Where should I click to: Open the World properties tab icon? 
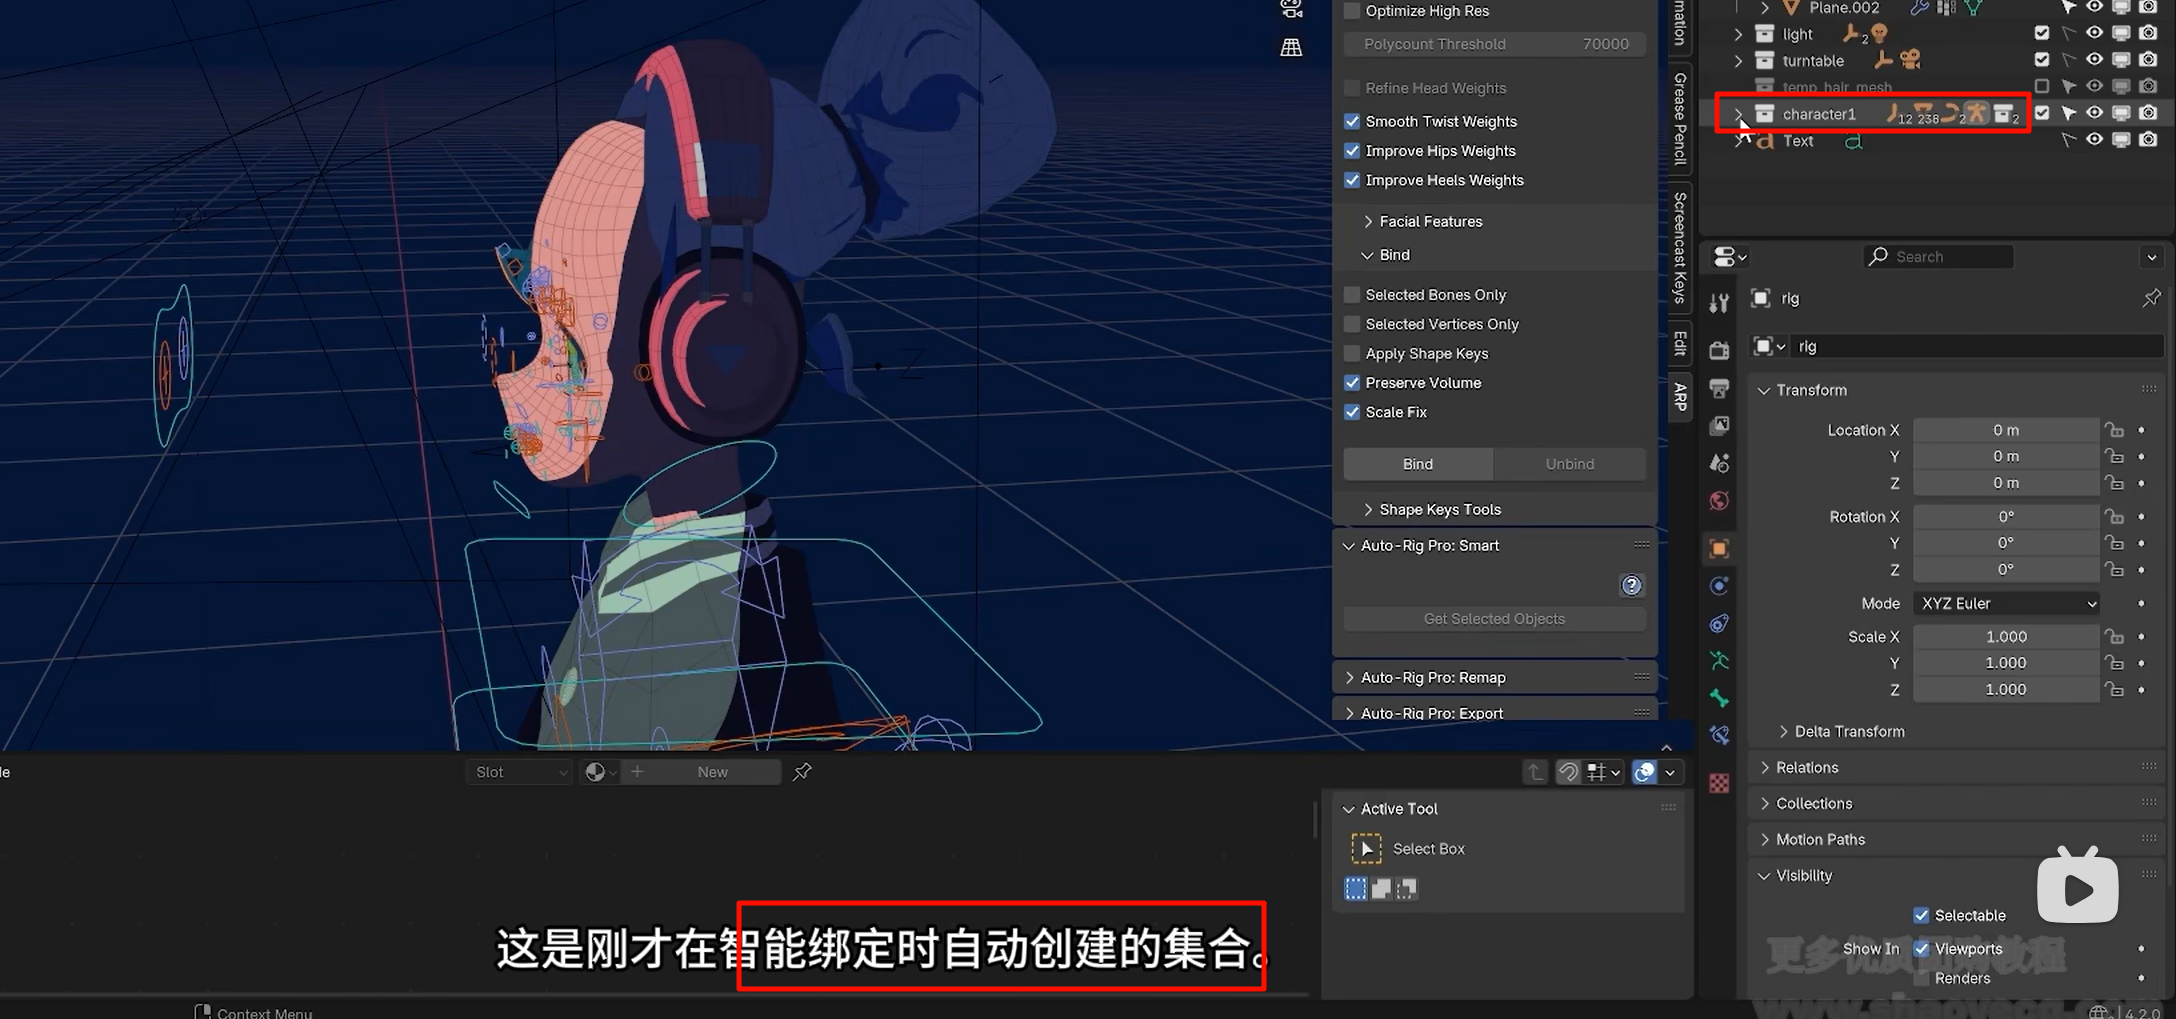(x=1719, y=501)
